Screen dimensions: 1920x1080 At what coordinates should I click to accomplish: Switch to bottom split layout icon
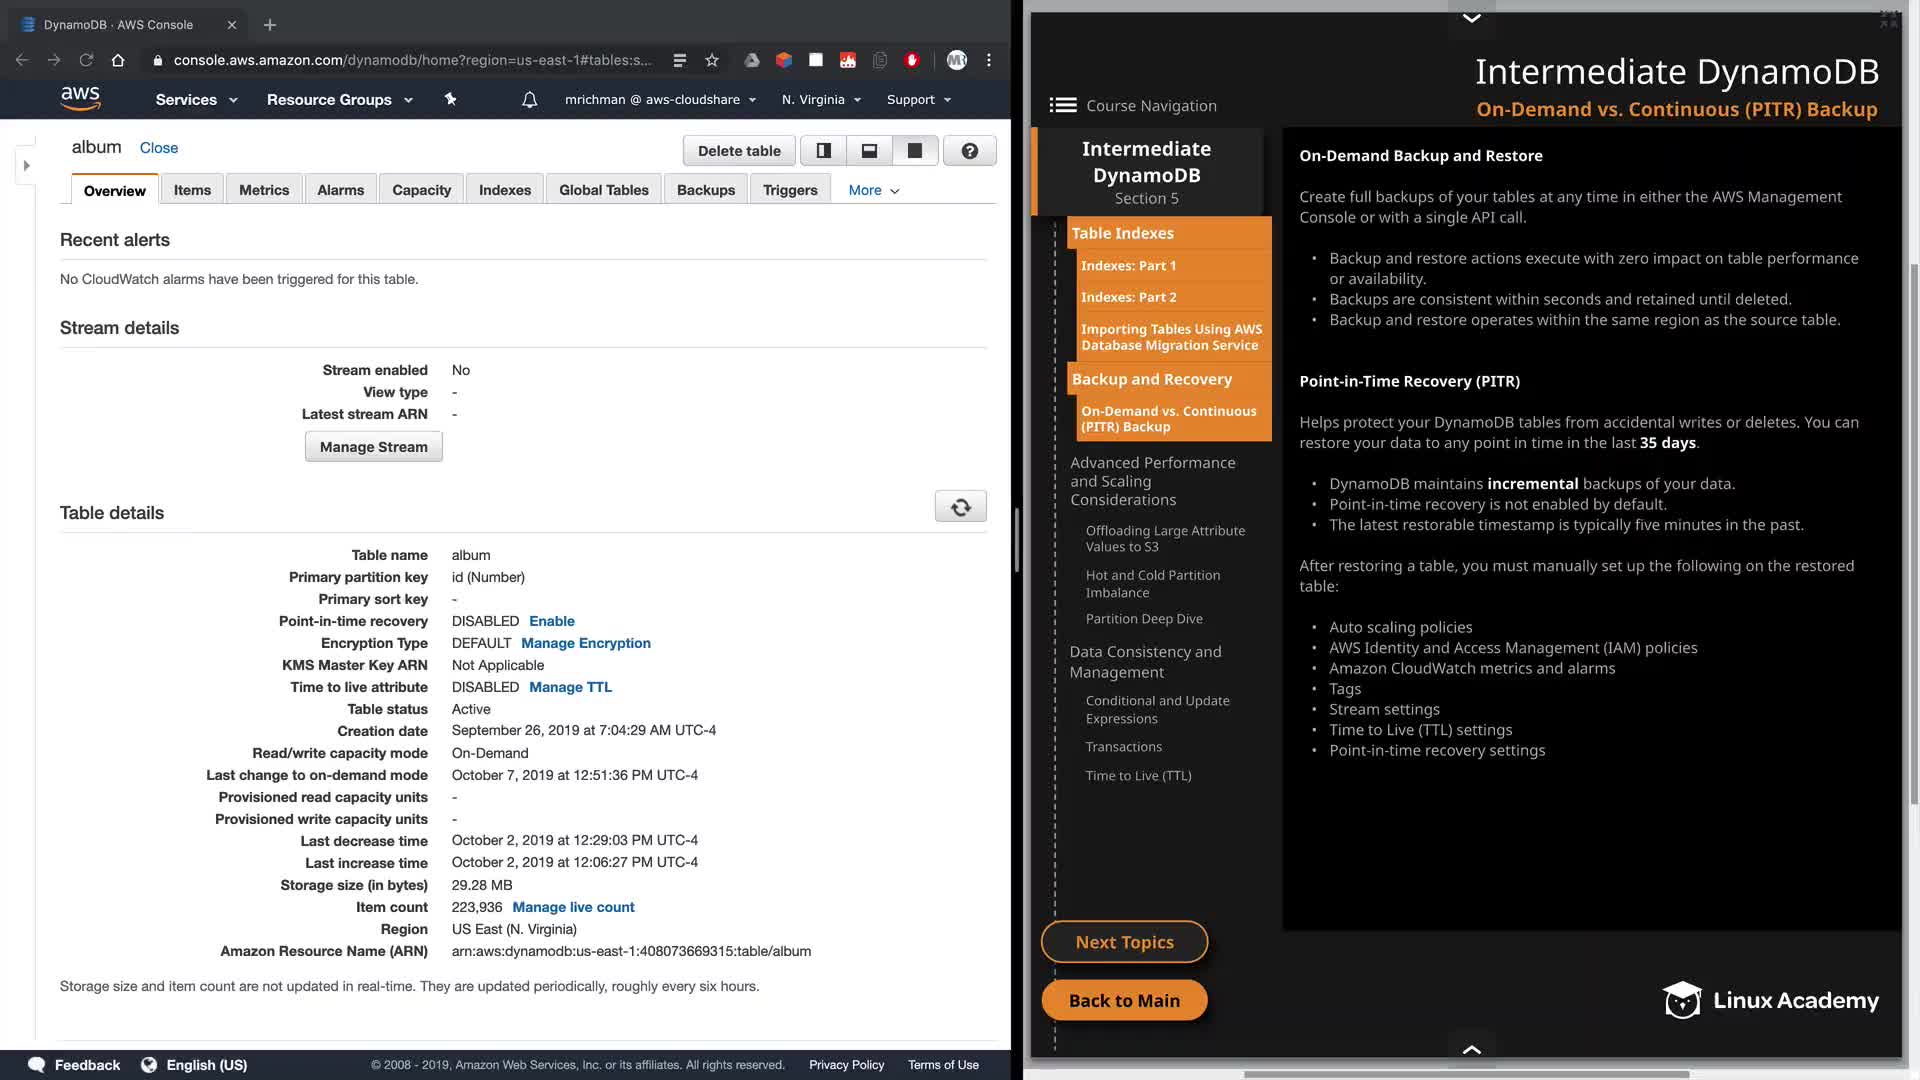point(869,151)
